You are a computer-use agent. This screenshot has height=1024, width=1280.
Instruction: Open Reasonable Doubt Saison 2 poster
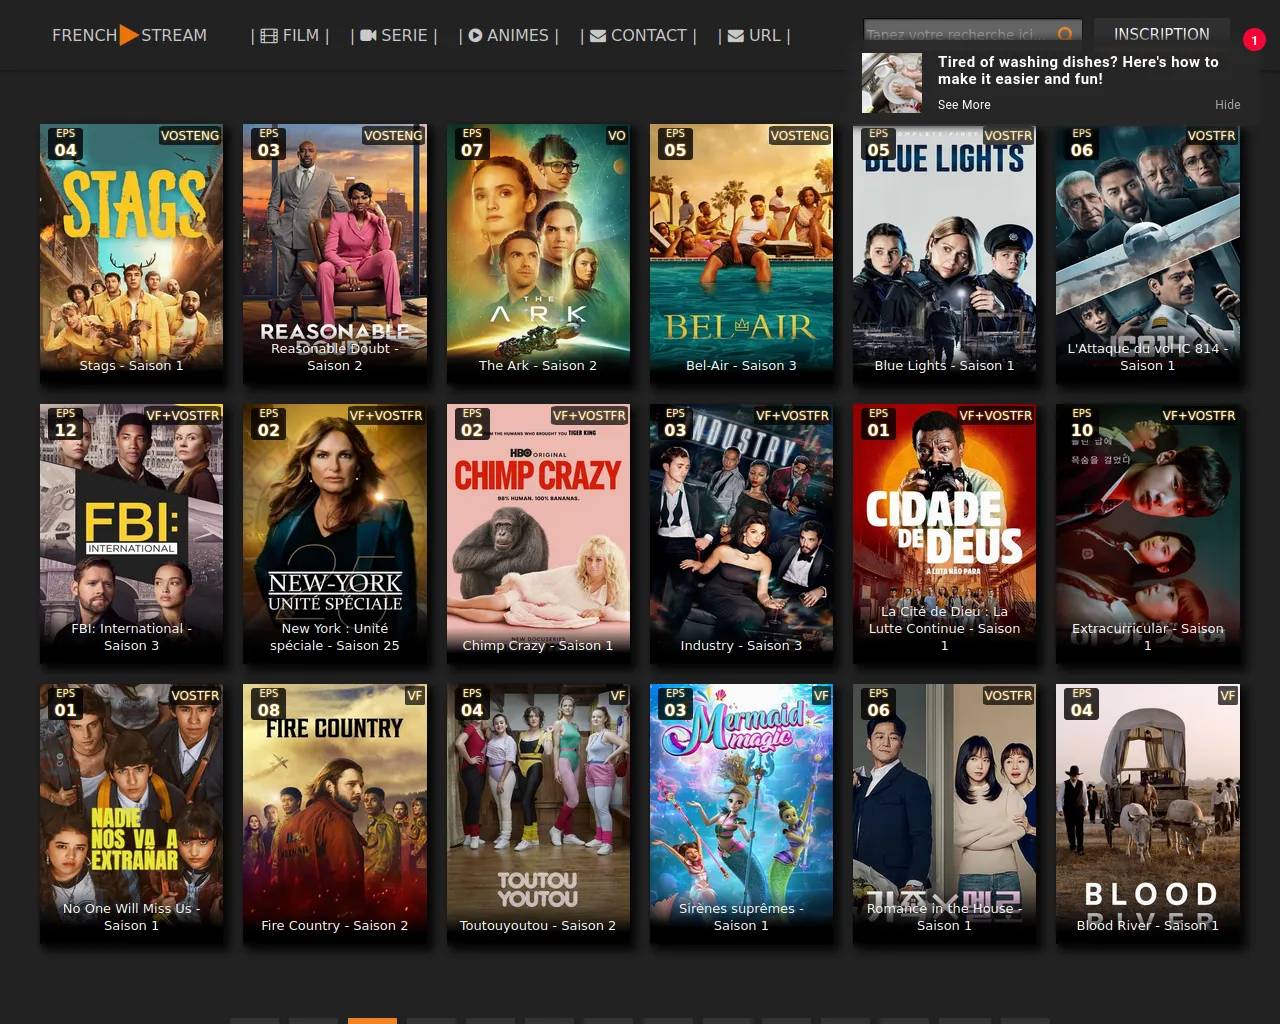335,254
